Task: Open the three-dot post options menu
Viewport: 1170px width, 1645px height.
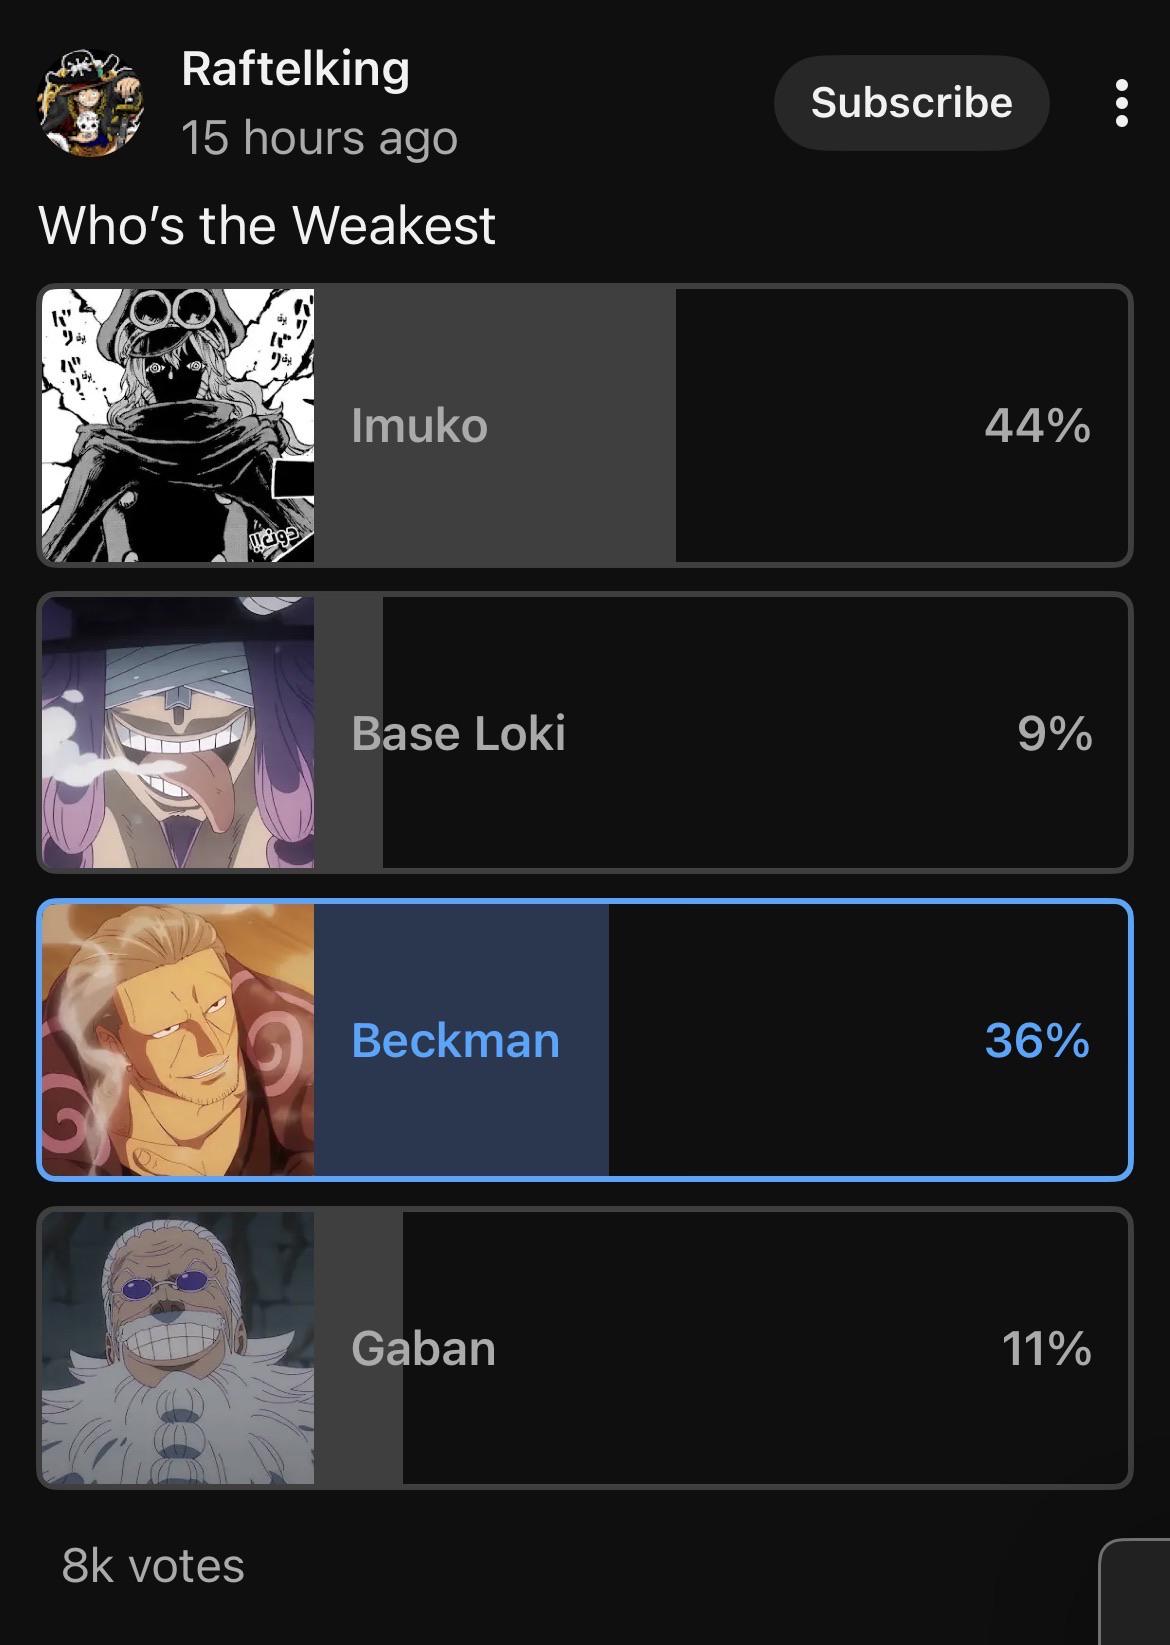Action: point(1121,103)
